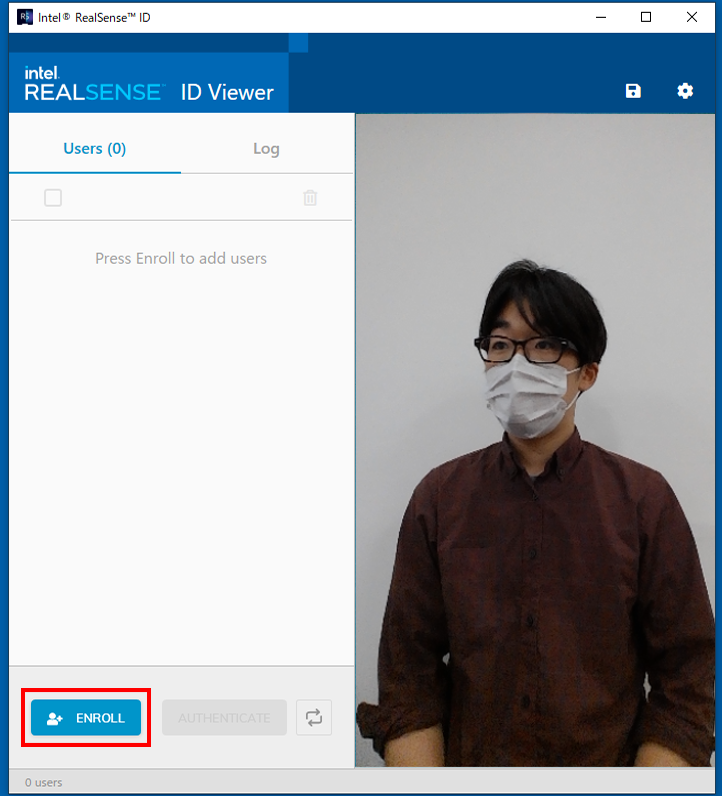722x796 pixels.
Task: Switch to the Log tab
Action: pos(267,149)
